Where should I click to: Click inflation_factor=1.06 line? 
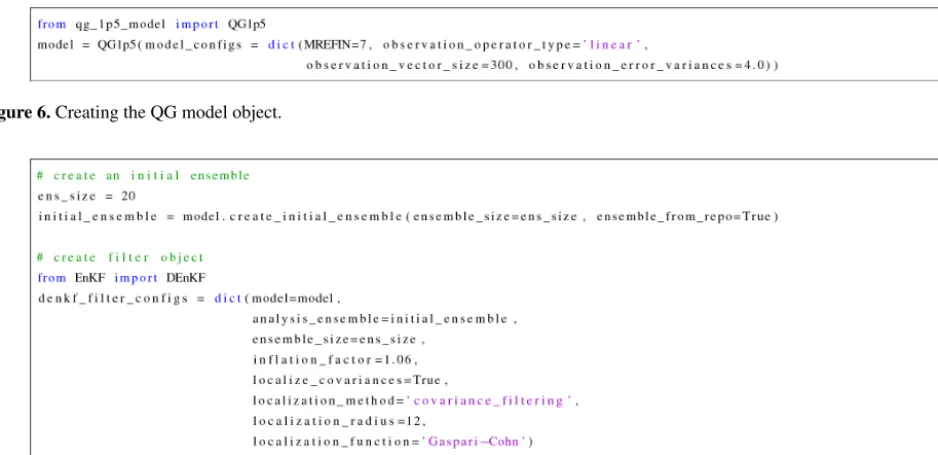pyautogui.click(x=334, y=360)
